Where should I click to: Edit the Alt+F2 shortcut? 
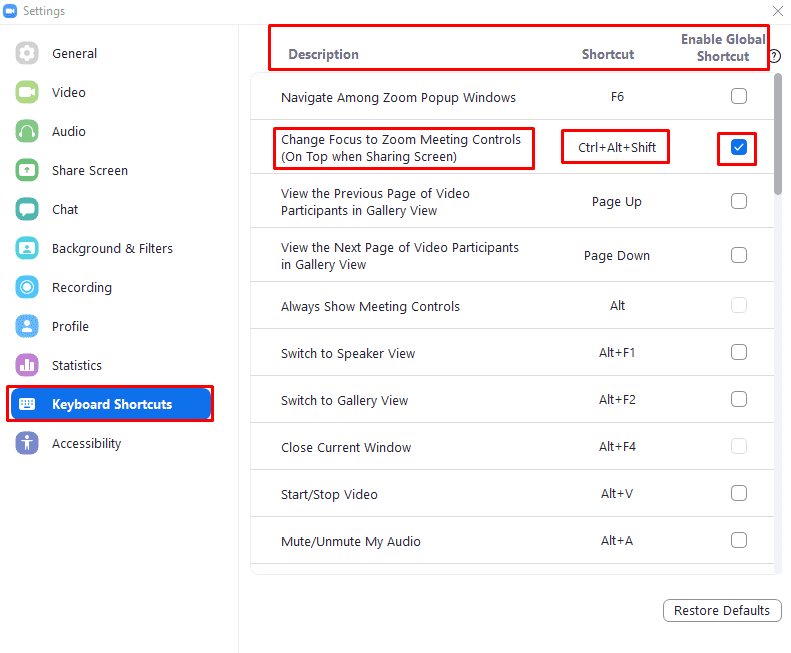pyautogui.click(x=616, y=400)
